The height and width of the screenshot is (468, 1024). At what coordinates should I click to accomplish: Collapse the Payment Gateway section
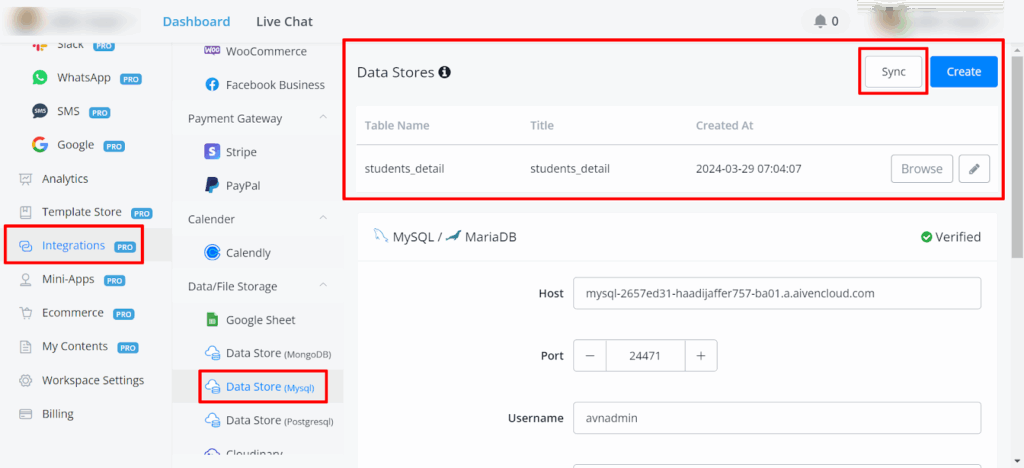[x=323, y=118]
